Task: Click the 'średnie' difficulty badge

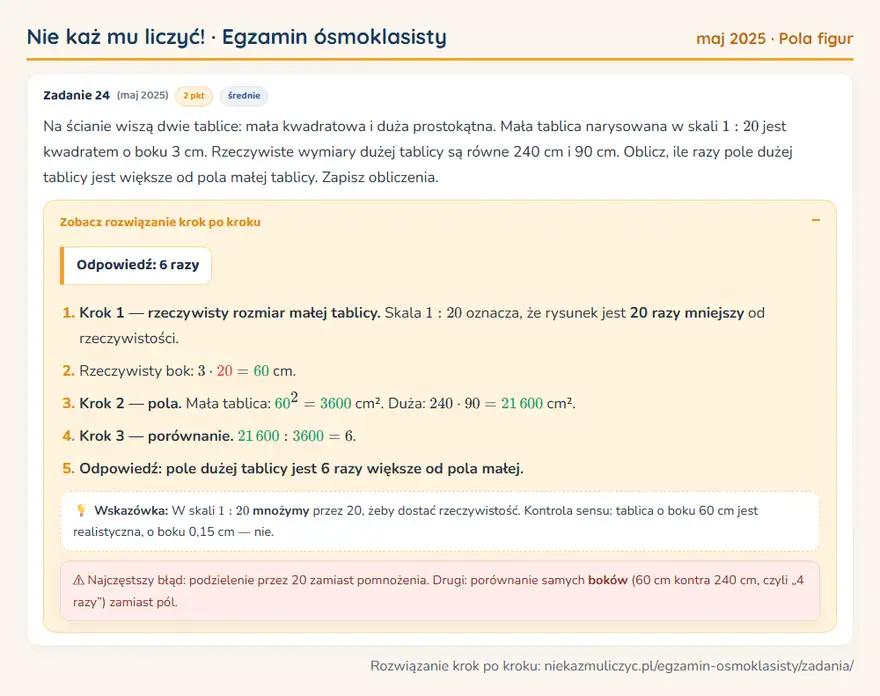Action: [x=244, y=95]
